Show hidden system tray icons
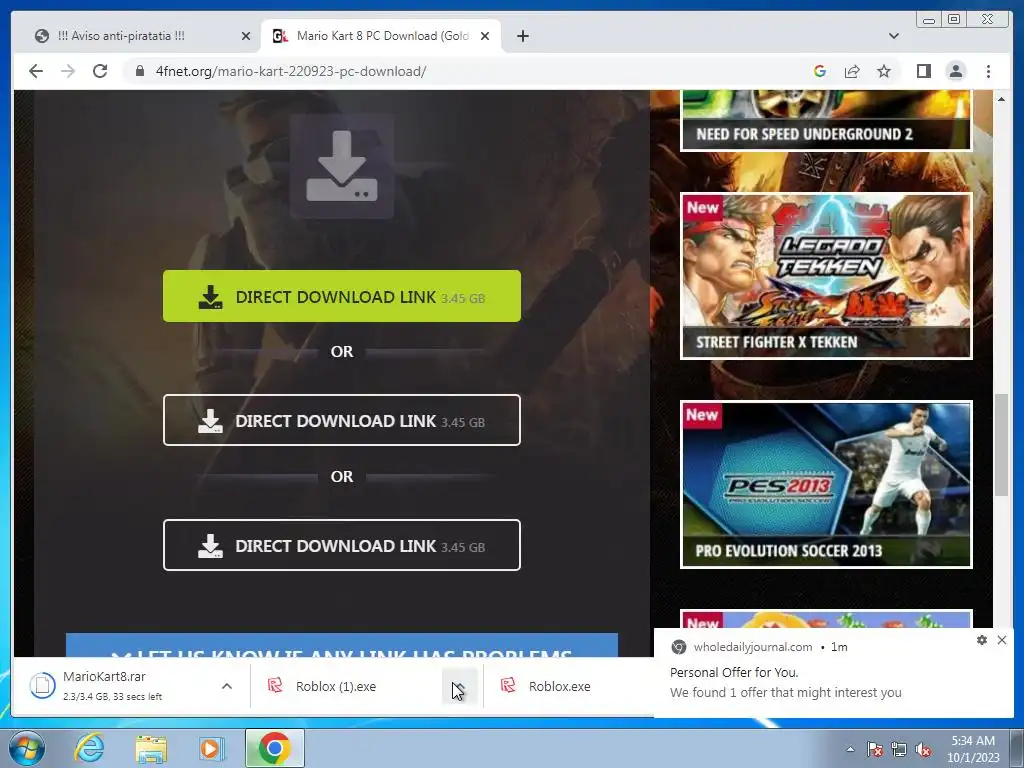The image size is (1024, 768). [850, 749]
